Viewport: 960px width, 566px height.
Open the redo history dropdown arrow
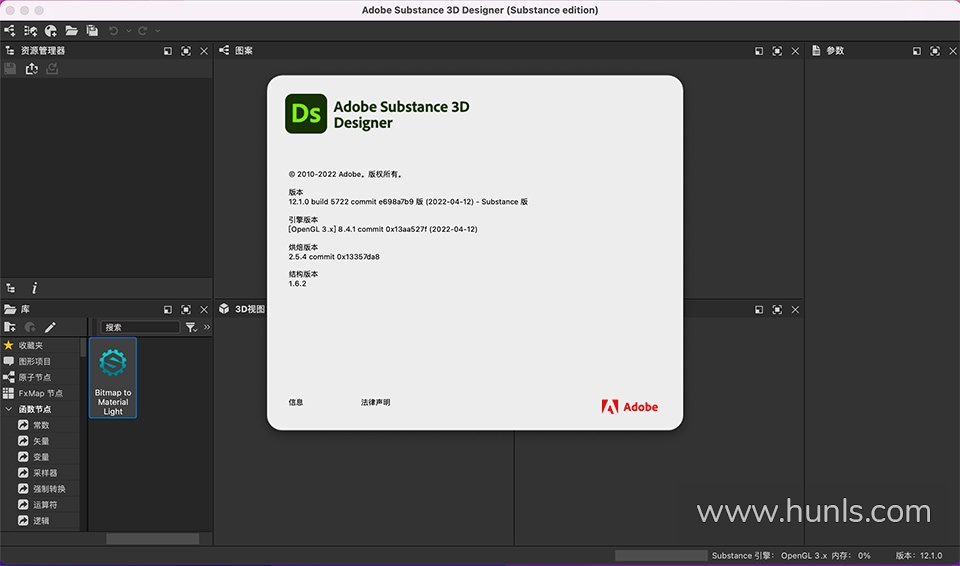[157, 31]
